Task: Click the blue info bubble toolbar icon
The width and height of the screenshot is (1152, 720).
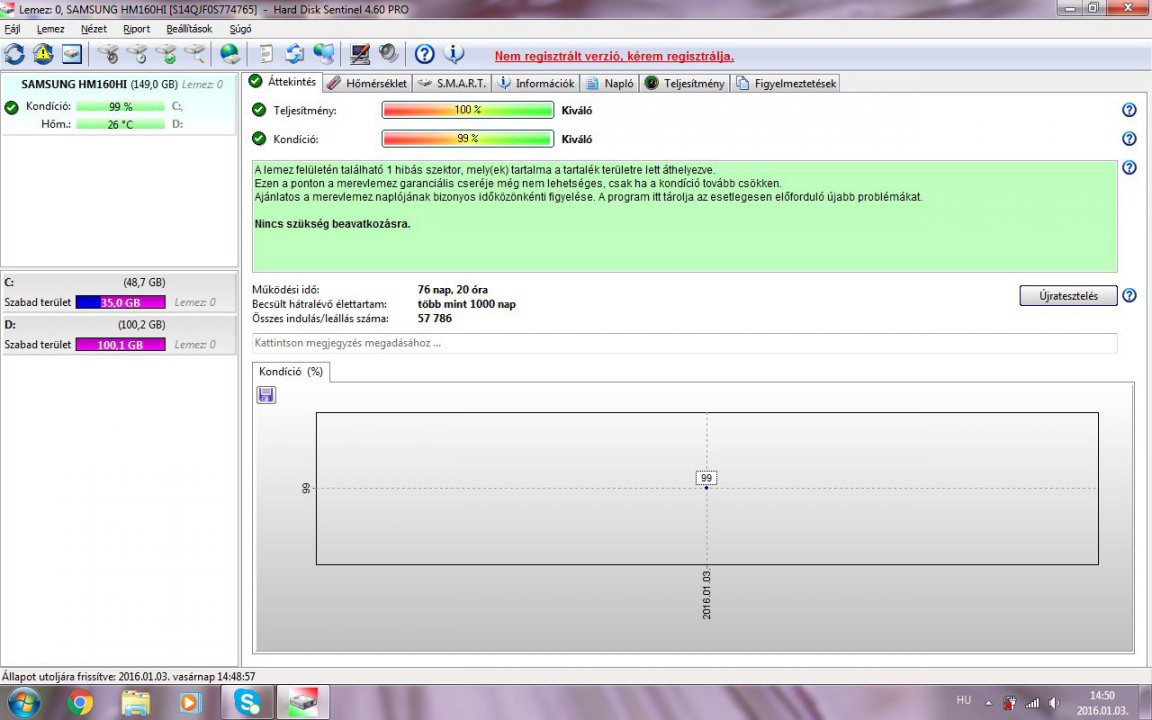Action: coord(454,54)
